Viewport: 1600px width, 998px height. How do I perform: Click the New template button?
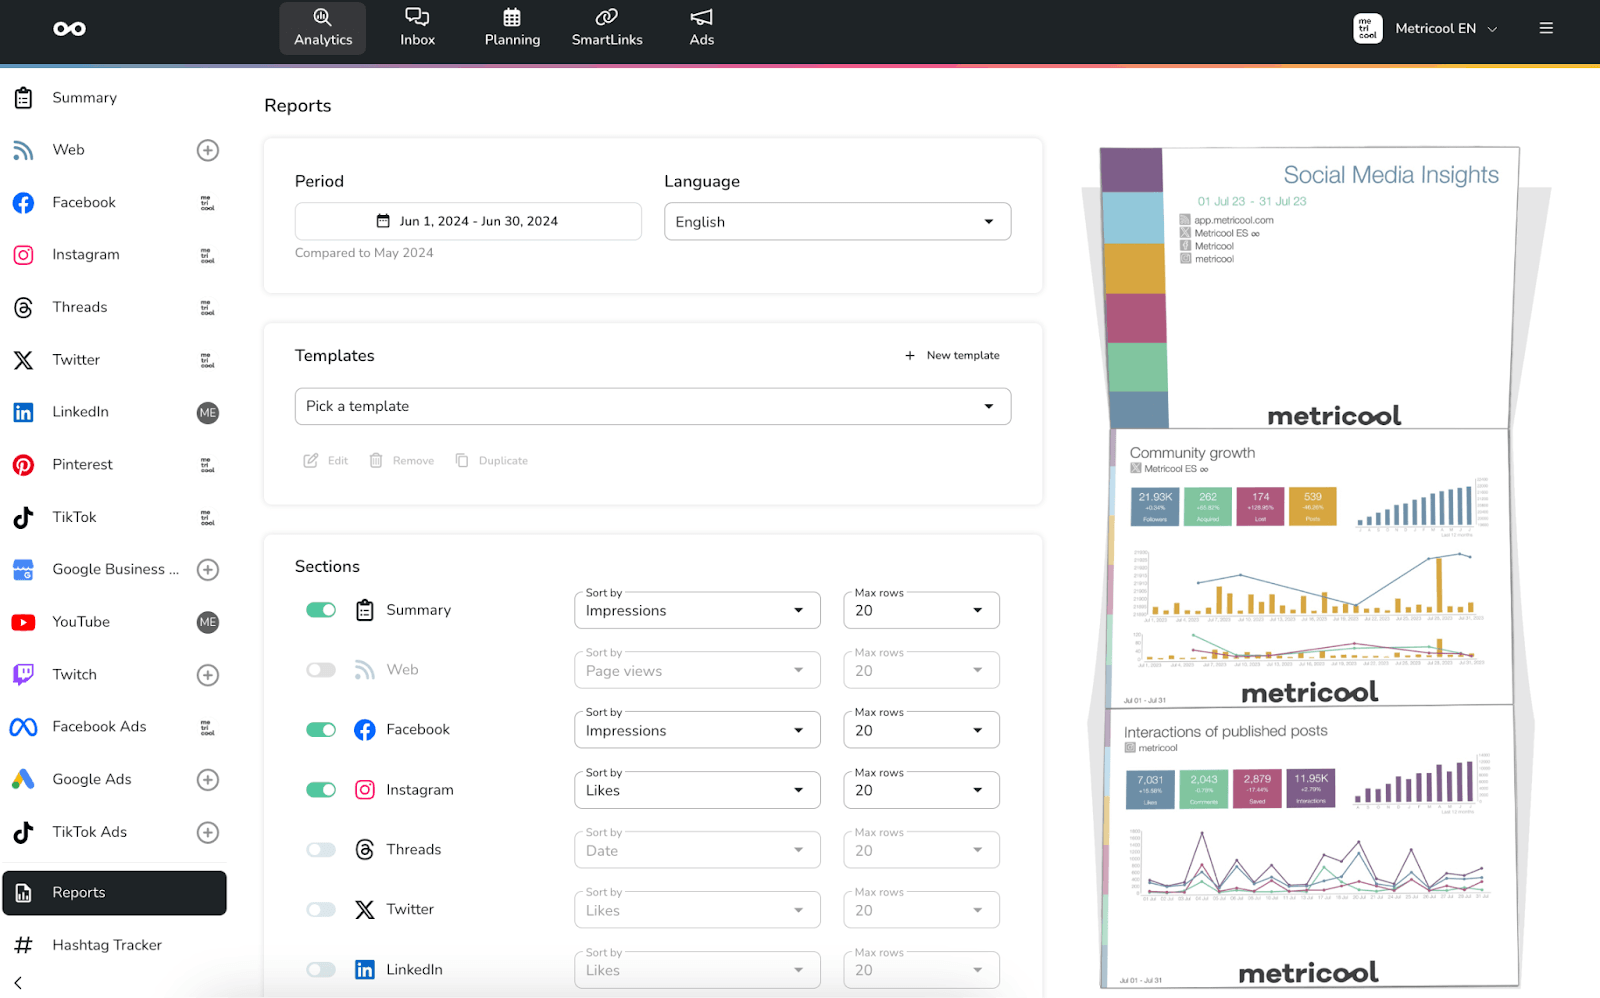click(952, 355)
